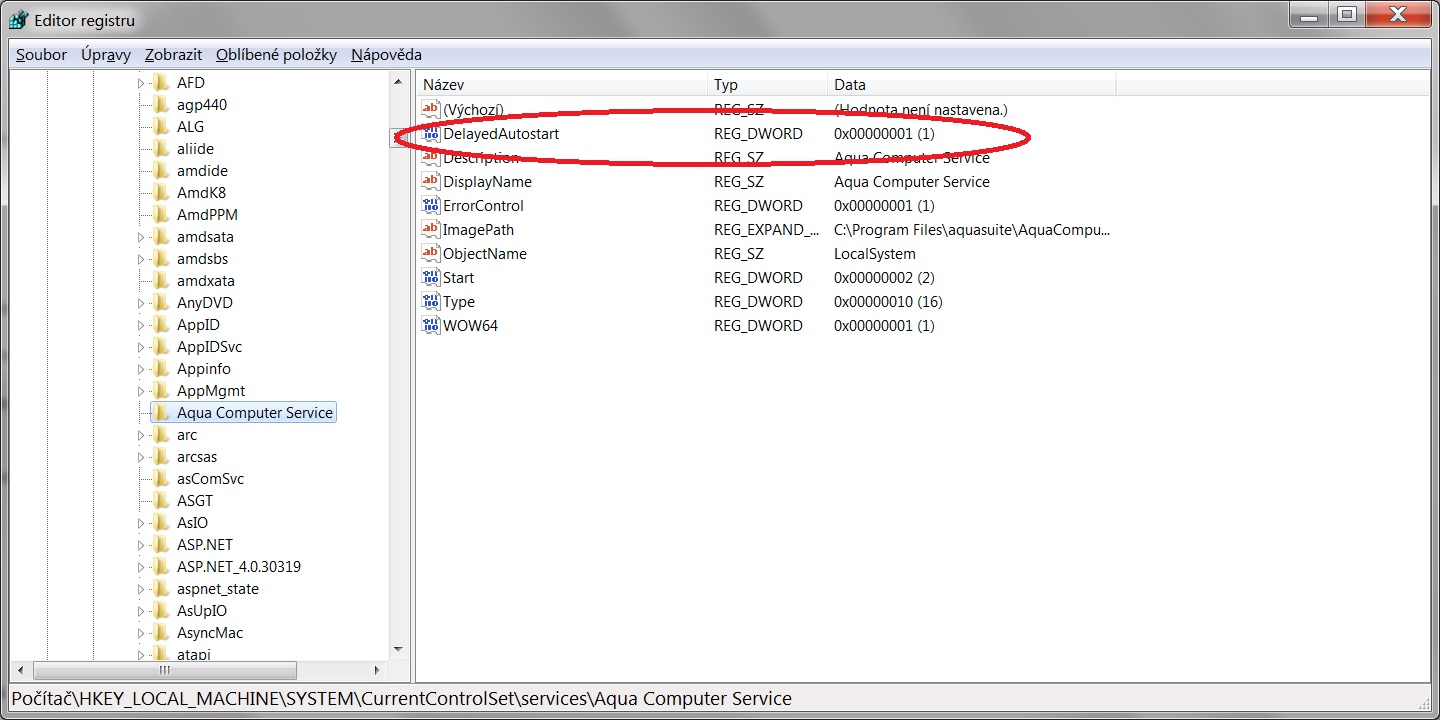Image resolution: width=1440 pixels, height=720 pixels.
Task: Click the registry path in the status bar
Action: point(401,699)
